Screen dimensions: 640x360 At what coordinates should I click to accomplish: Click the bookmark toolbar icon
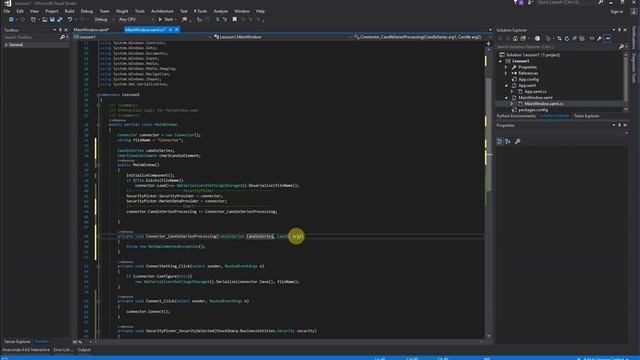[235, 19]
